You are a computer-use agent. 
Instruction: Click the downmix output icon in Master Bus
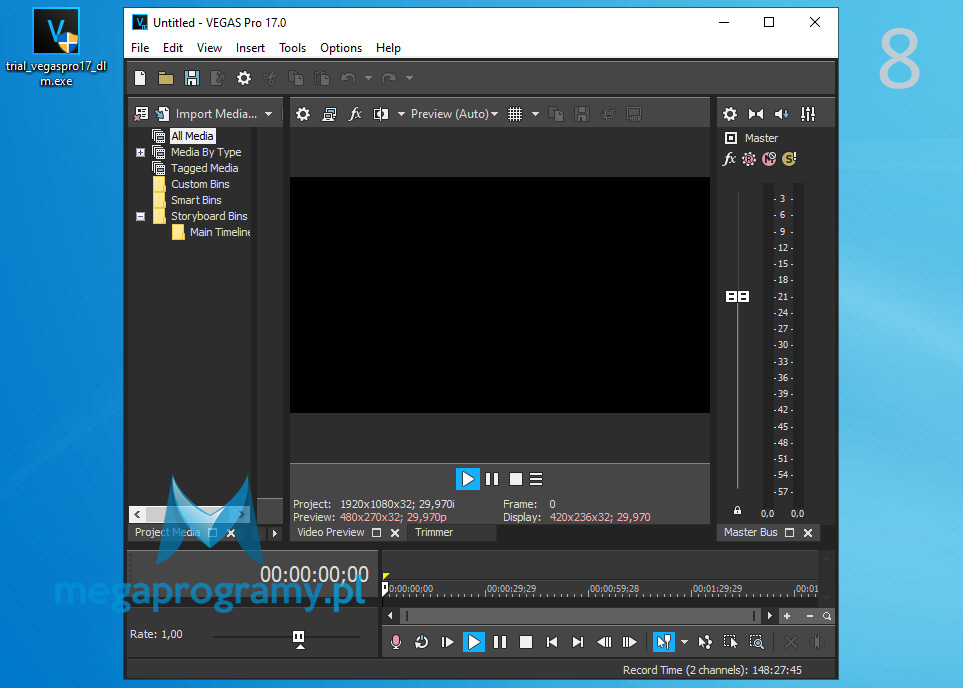755,114
